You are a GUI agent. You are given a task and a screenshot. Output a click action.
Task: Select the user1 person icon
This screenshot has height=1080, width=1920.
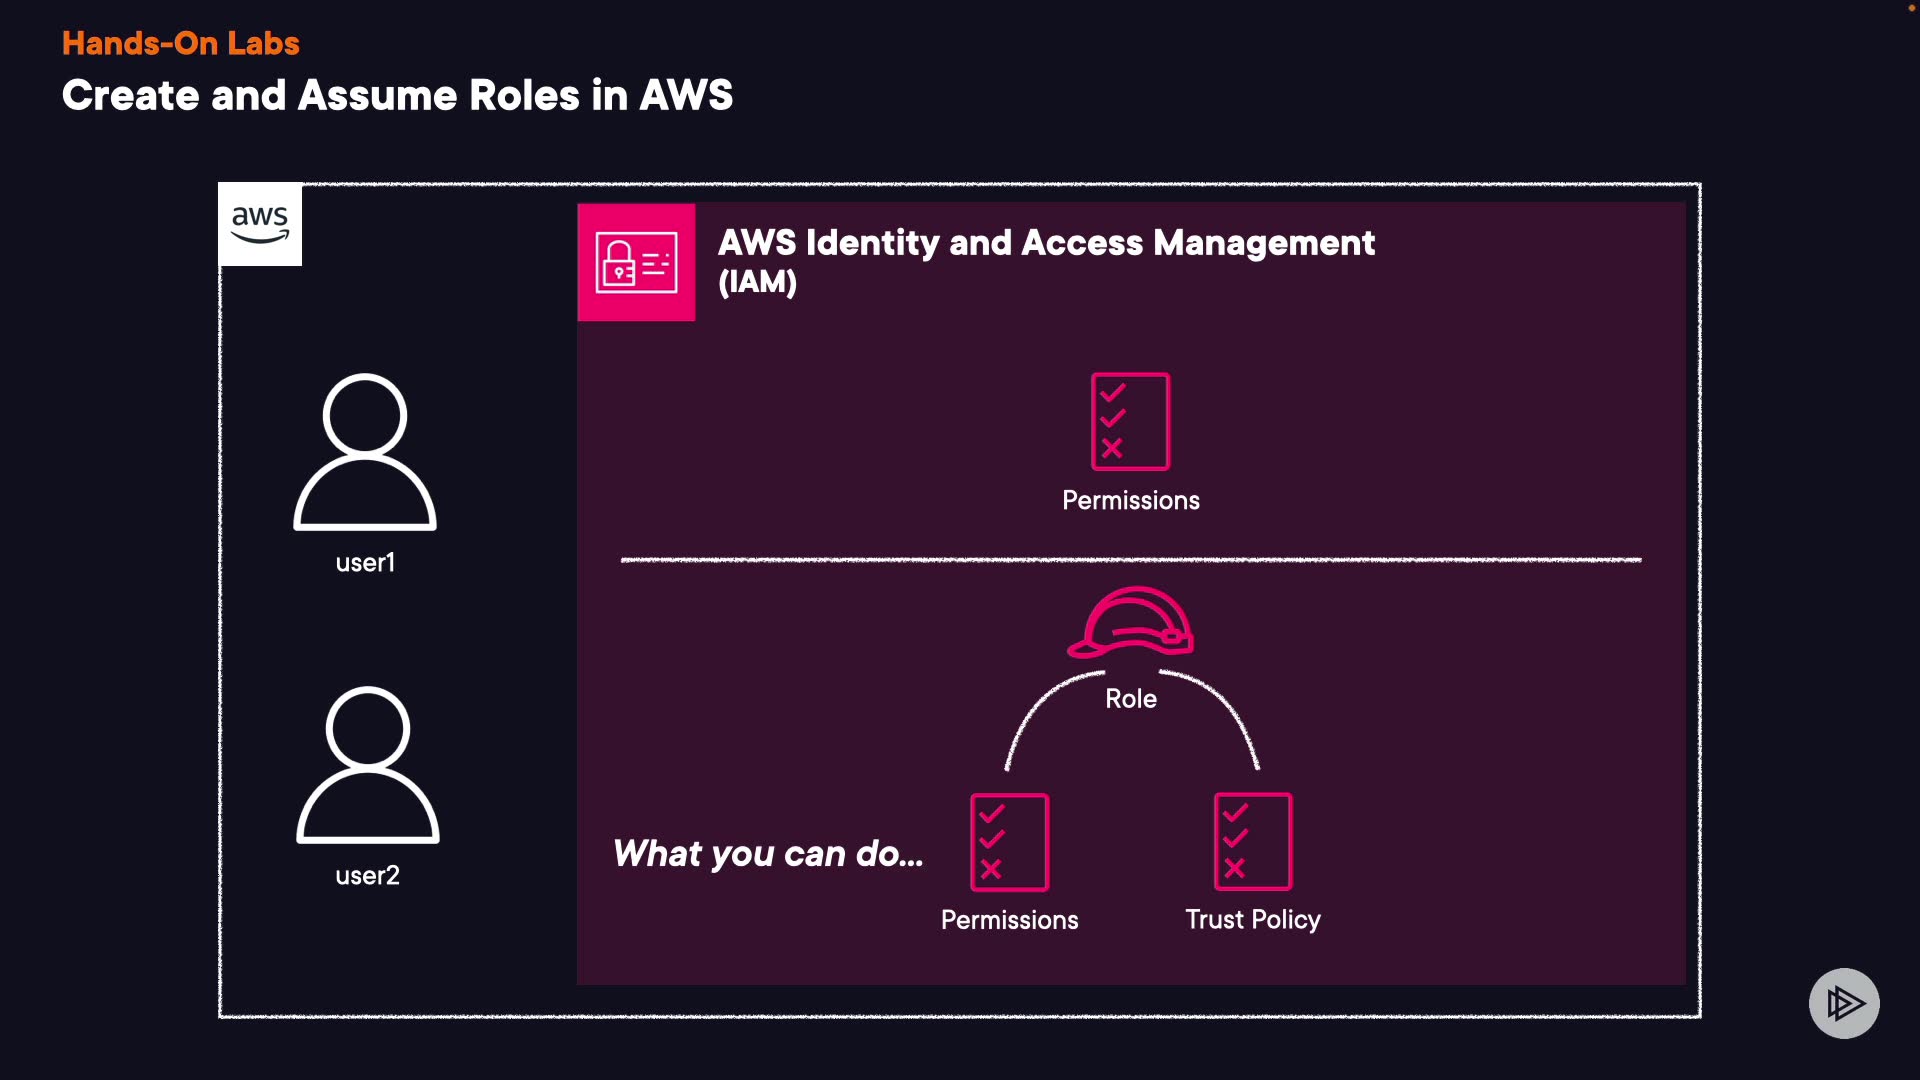[x=365, y=452]
